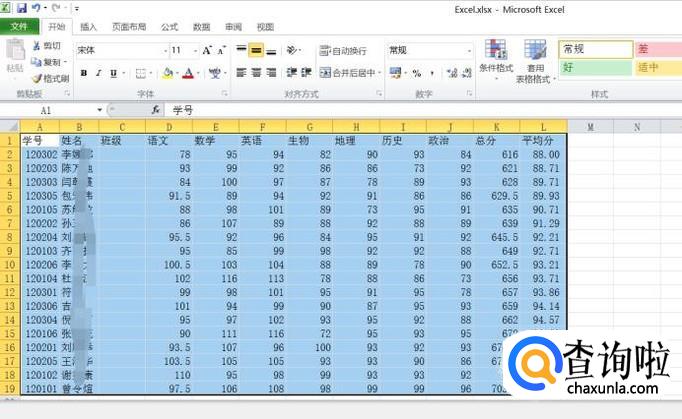Decrease font size with smaller A icon
682x419 pixels.
[x=221, y=50]
